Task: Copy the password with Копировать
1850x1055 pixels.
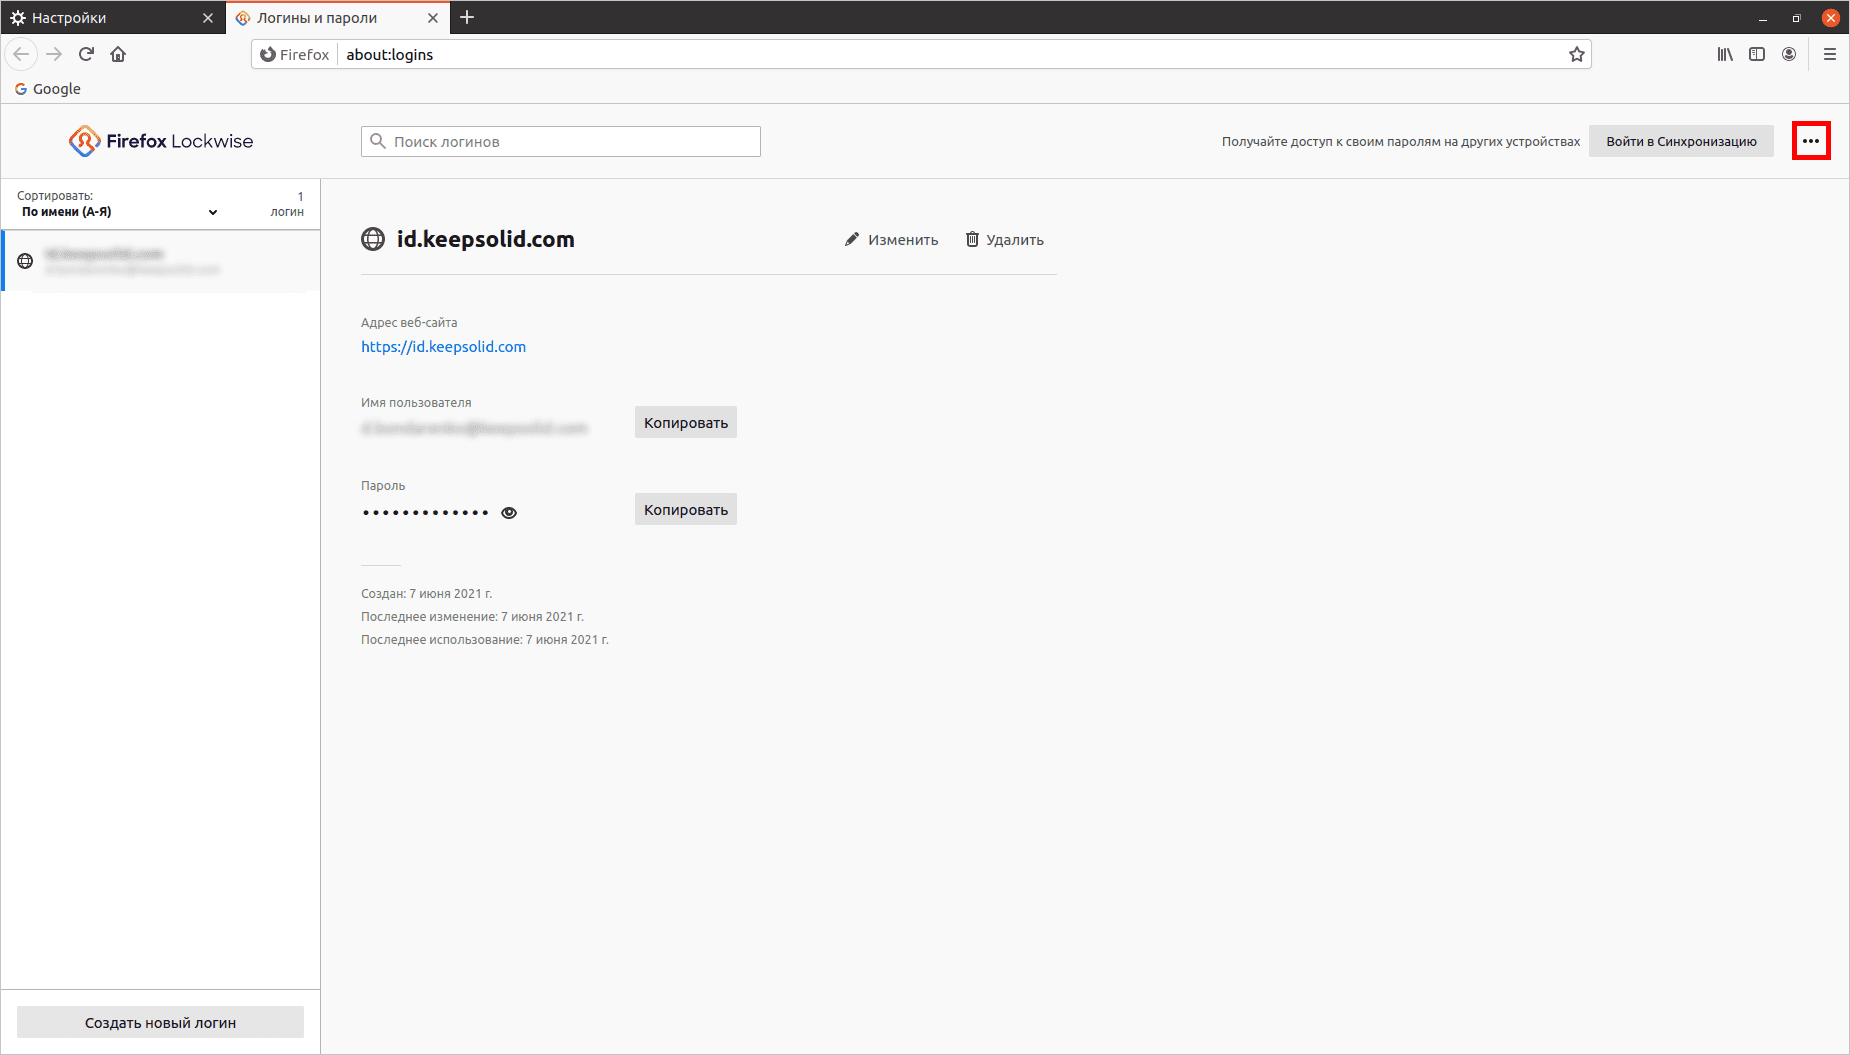Action: [685, 510]
